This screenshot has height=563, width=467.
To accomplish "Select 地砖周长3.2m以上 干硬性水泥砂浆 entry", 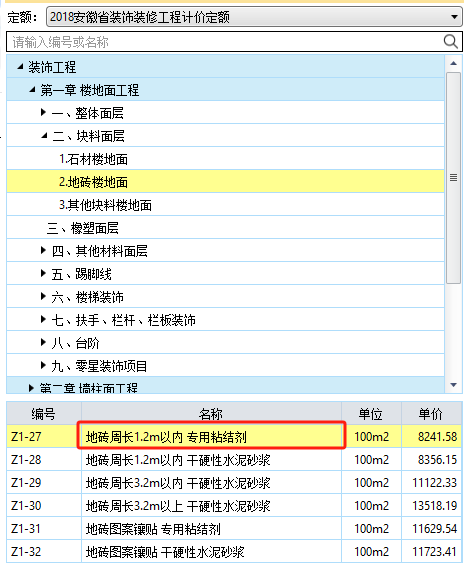I will click(211, 506).
